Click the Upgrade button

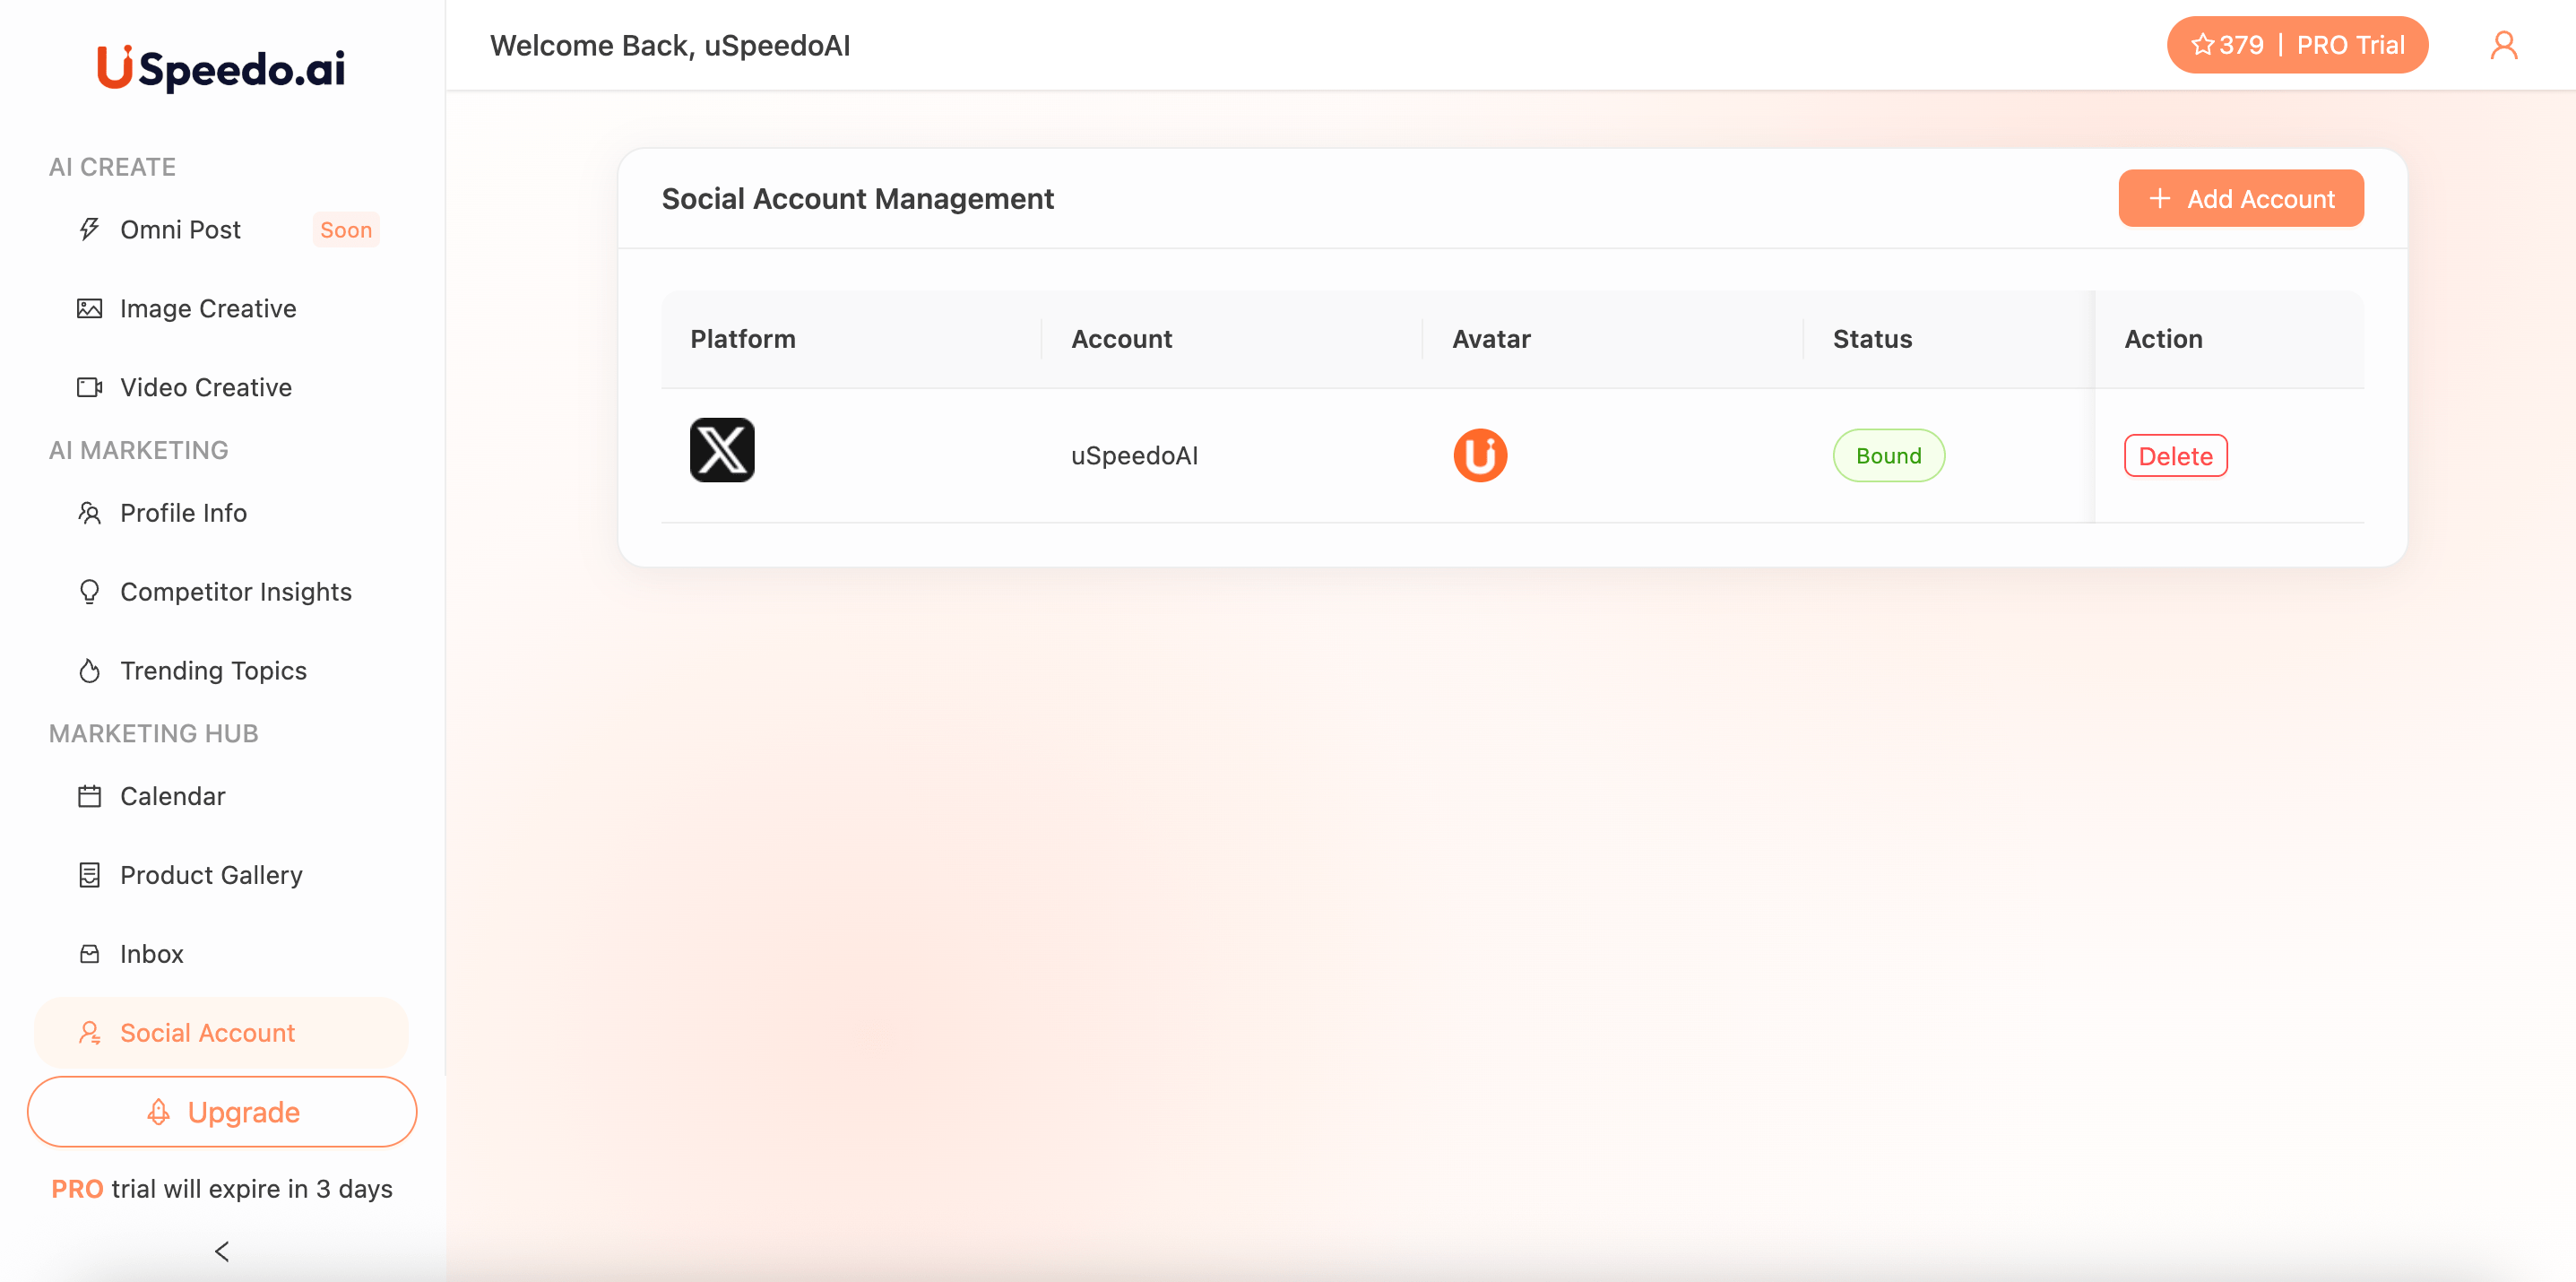pyautogui.click(x=222, y=1111)
